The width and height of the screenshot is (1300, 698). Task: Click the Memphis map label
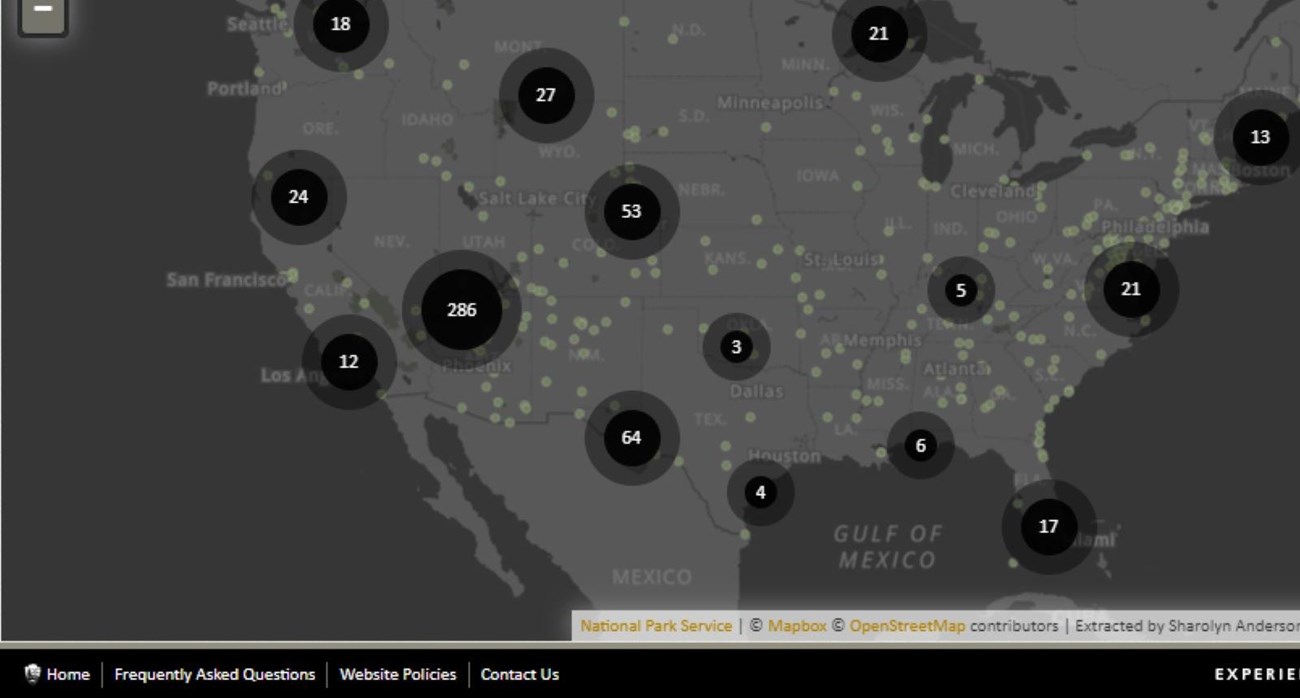[882, 340]
